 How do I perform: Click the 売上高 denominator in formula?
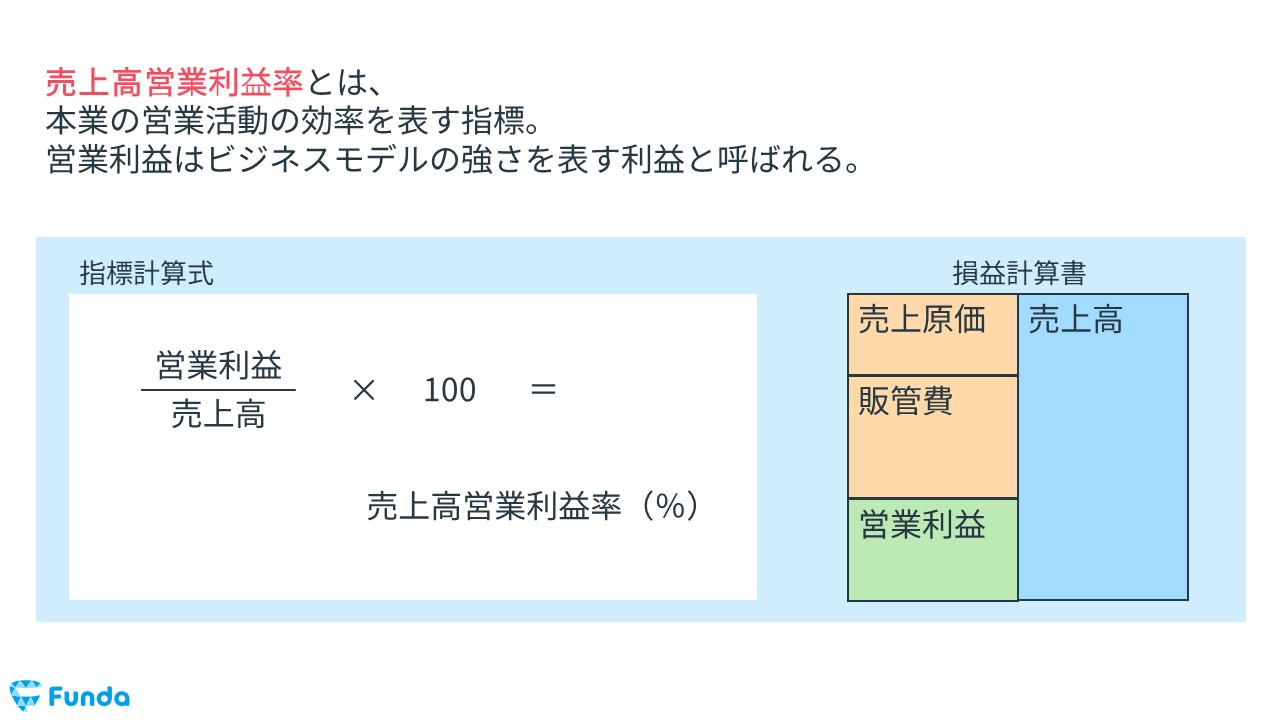[219, 414]
